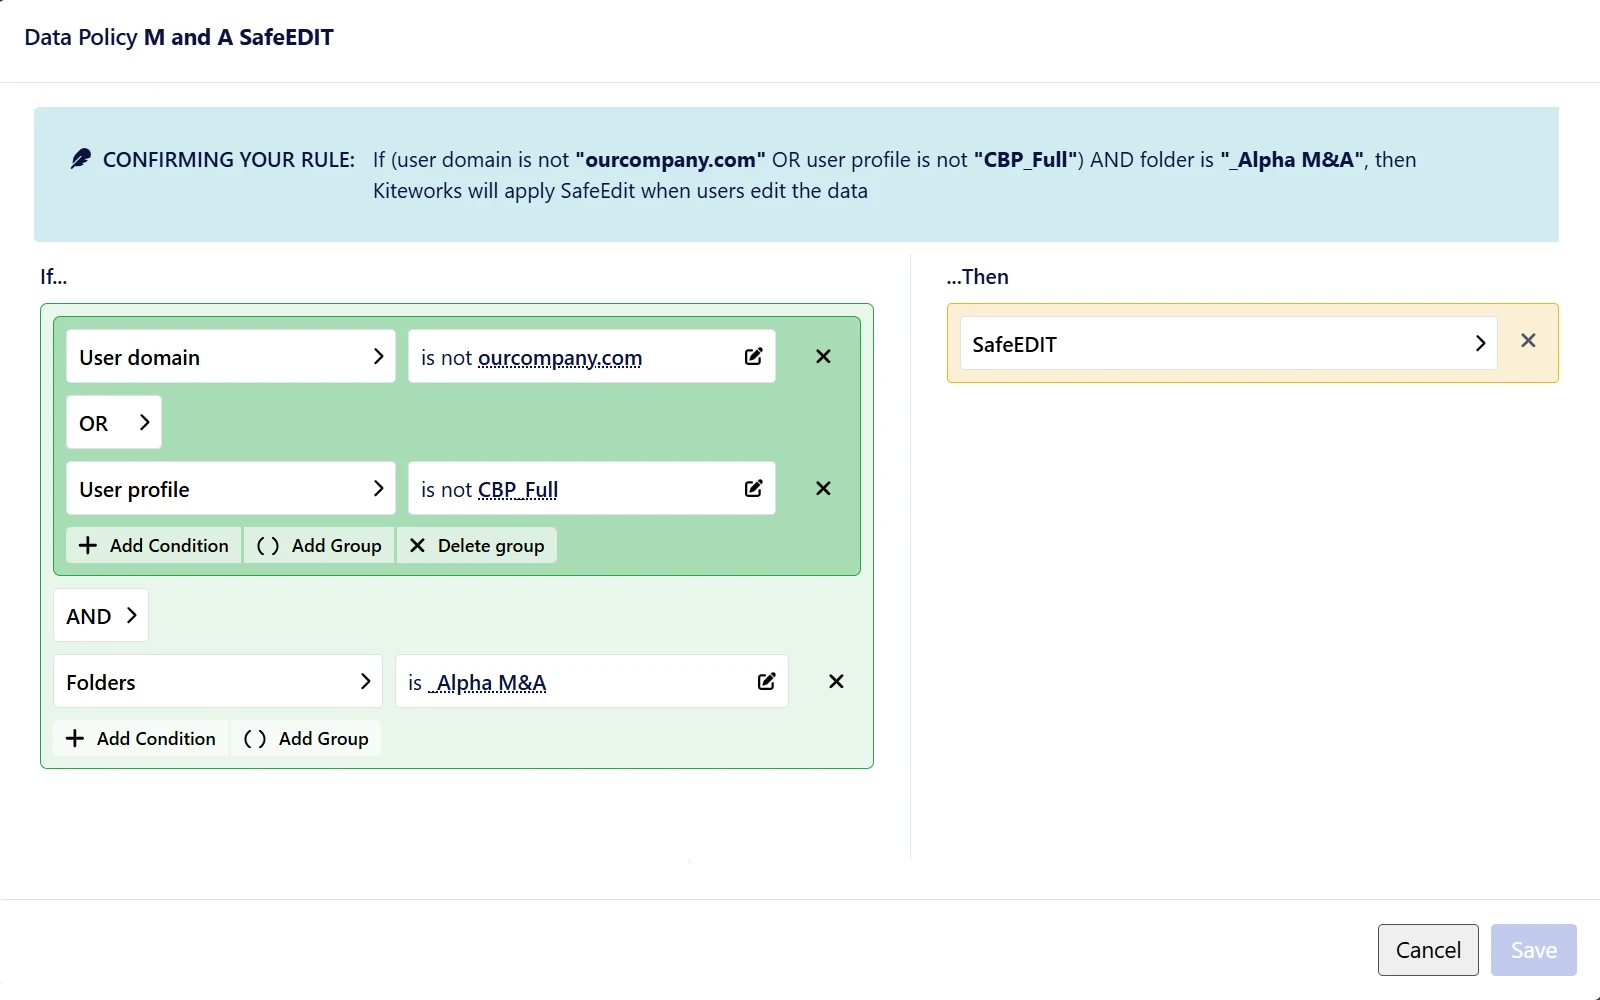Delete the inner condition group
The height and width of the screenshot is (1000, 1600).
pos(477,545)
